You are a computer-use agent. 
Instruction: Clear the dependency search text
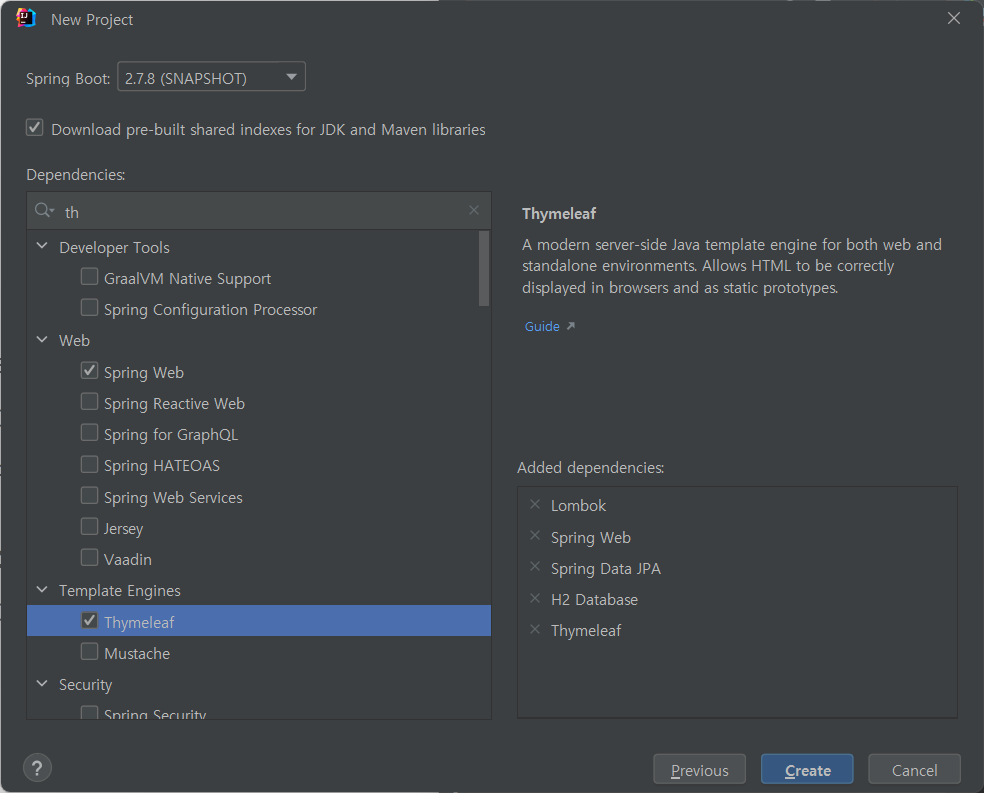pyautogui.click(x=474, y=210)
